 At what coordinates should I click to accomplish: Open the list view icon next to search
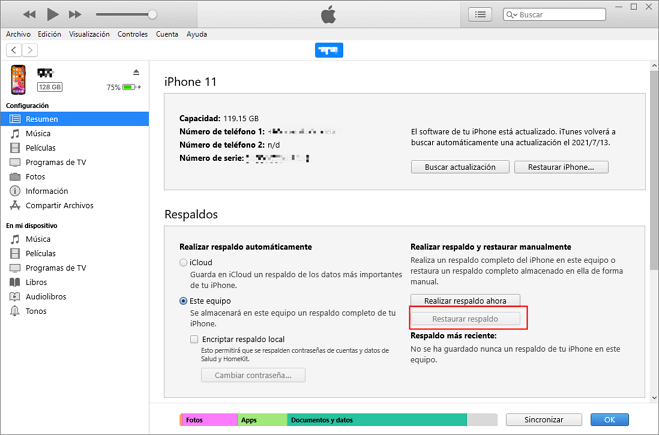tap(480, 14)
